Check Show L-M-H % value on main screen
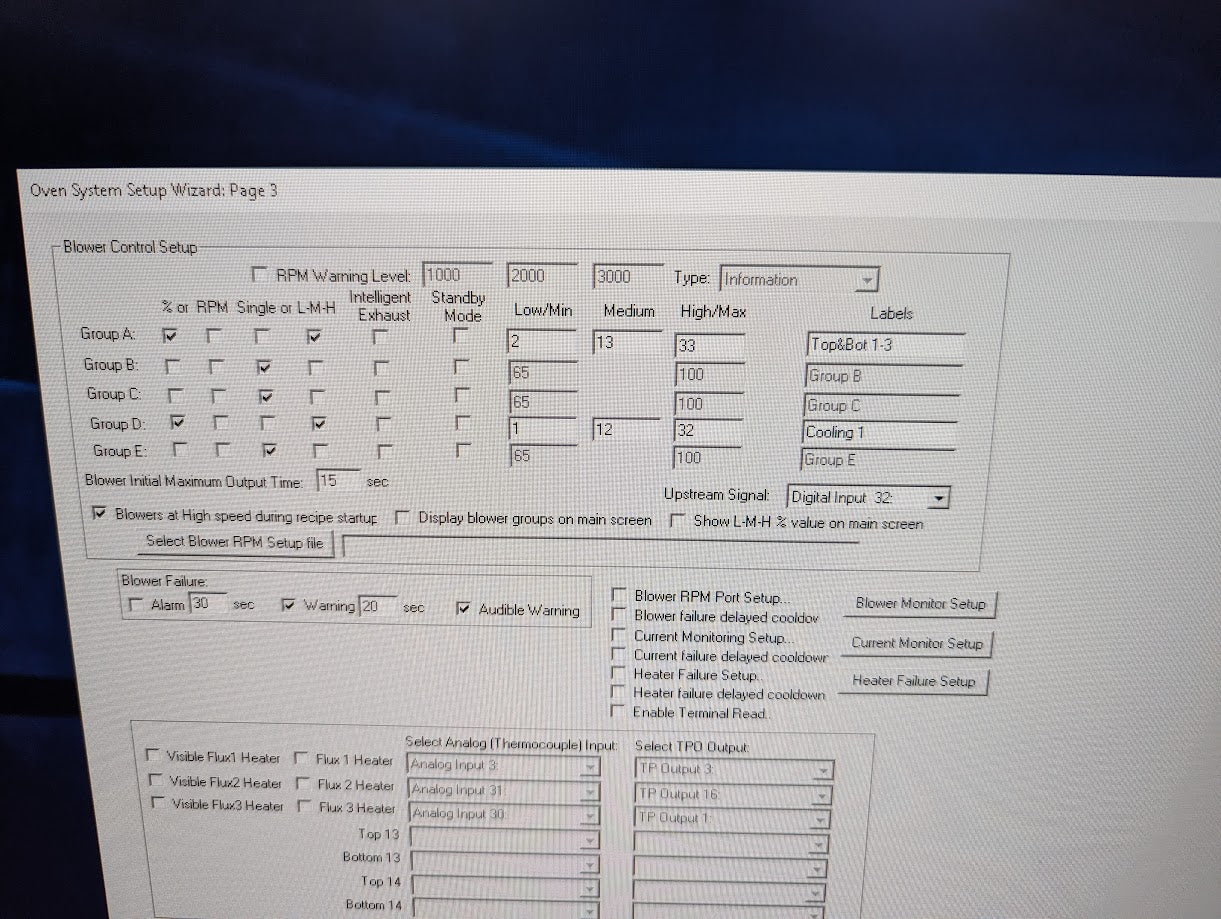The width and height of the screenshot is (1221, 919). [x=678, y=521]
